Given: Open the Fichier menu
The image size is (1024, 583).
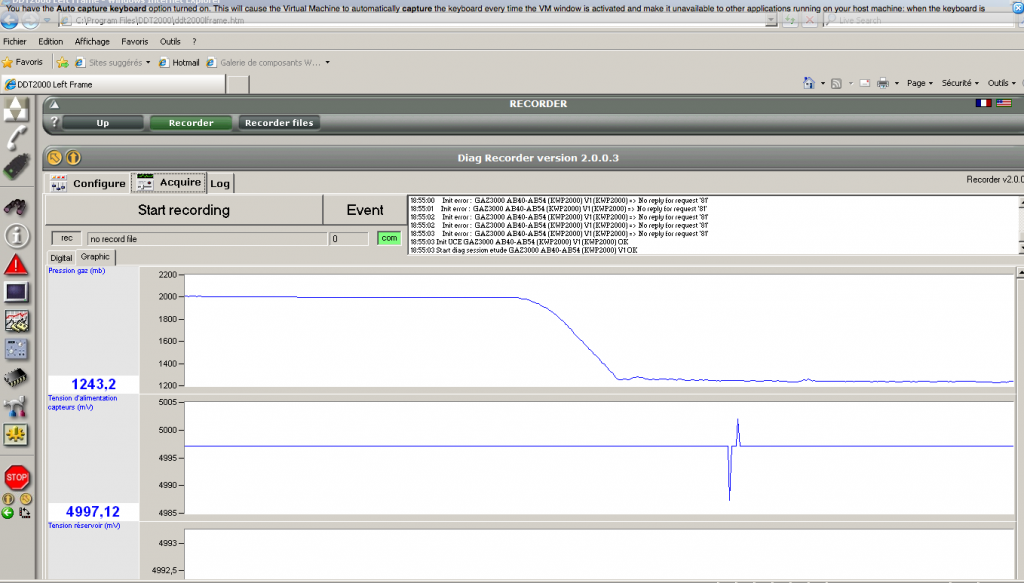Looking at the screenshot, I should [15, 41].
